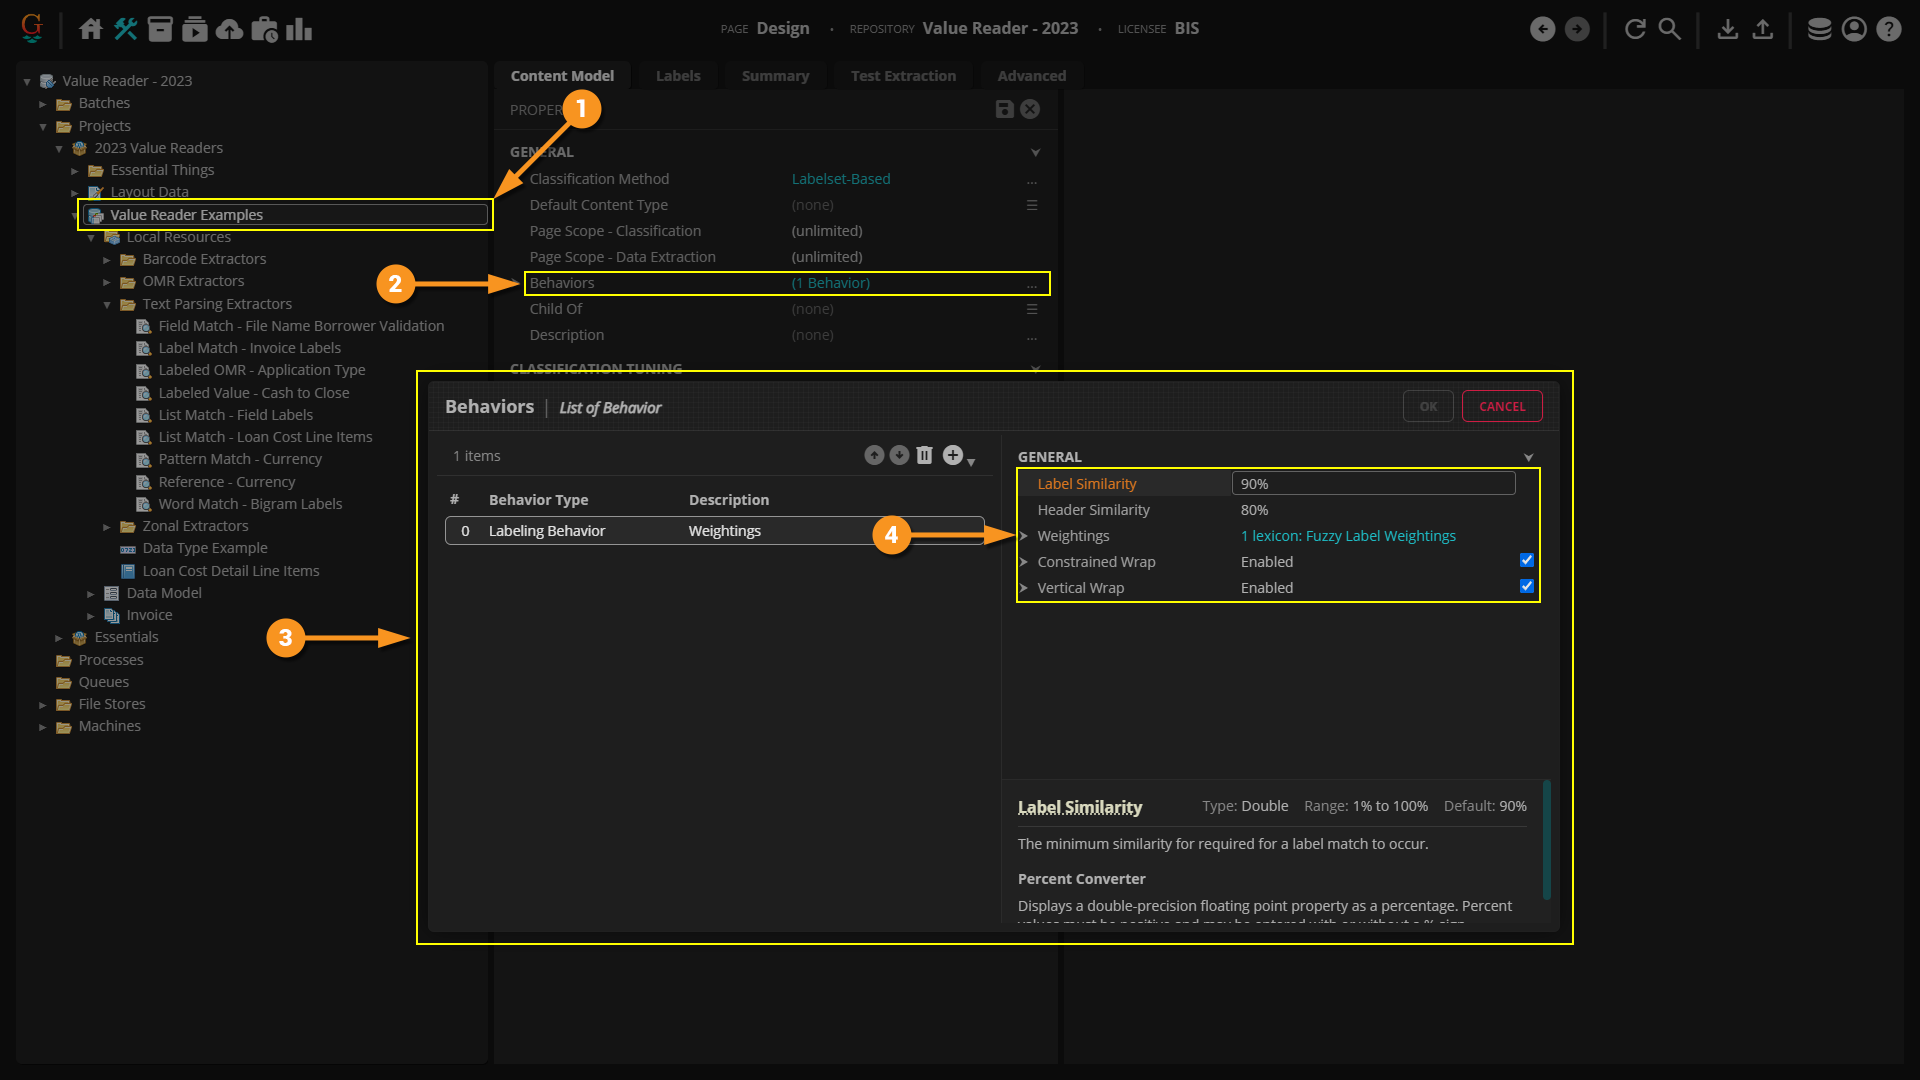Delete the selected behavior with trash icon

tap(924, 456)
